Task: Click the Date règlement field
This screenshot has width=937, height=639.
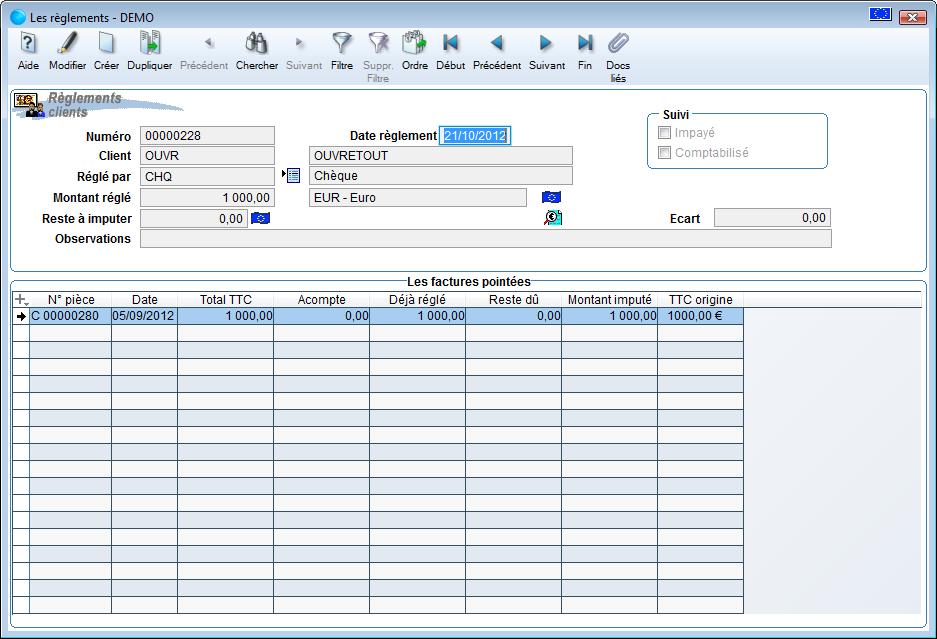Action: pyautogui.click(x=475, y=136)
